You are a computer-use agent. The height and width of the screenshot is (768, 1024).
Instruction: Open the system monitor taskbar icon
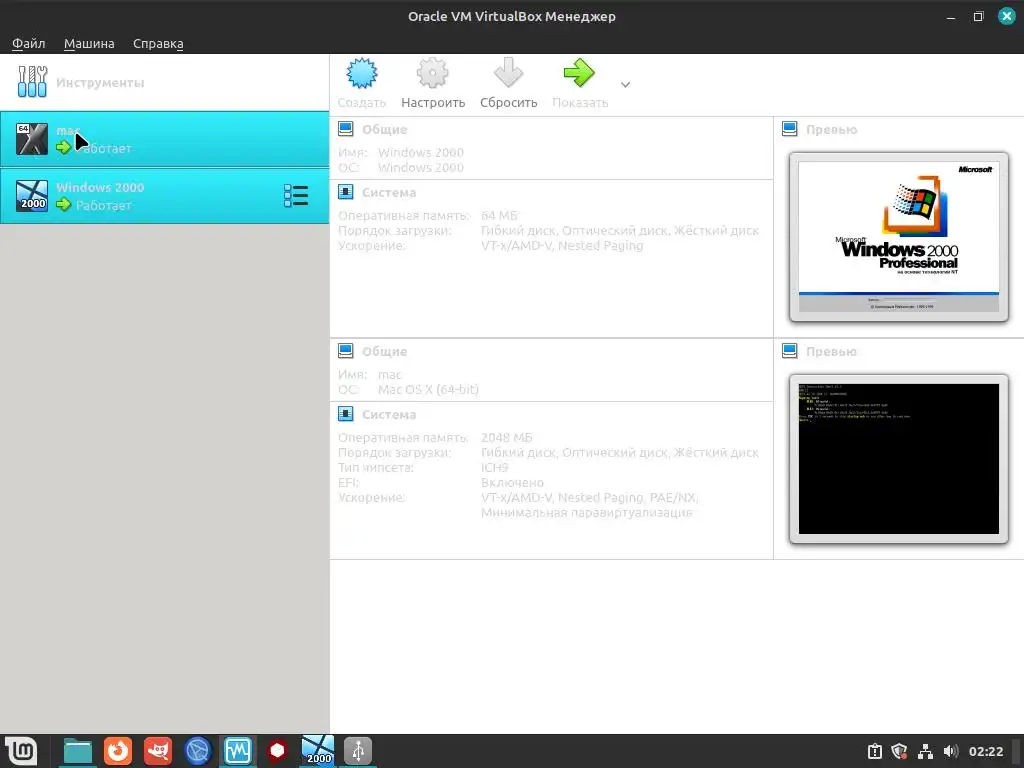click(x=238, y=751)
